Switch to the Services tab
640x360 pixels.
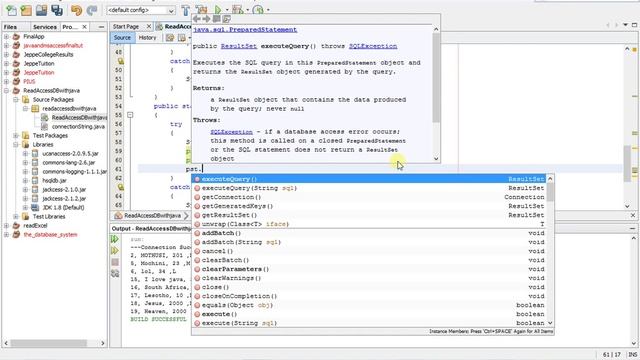44,27
